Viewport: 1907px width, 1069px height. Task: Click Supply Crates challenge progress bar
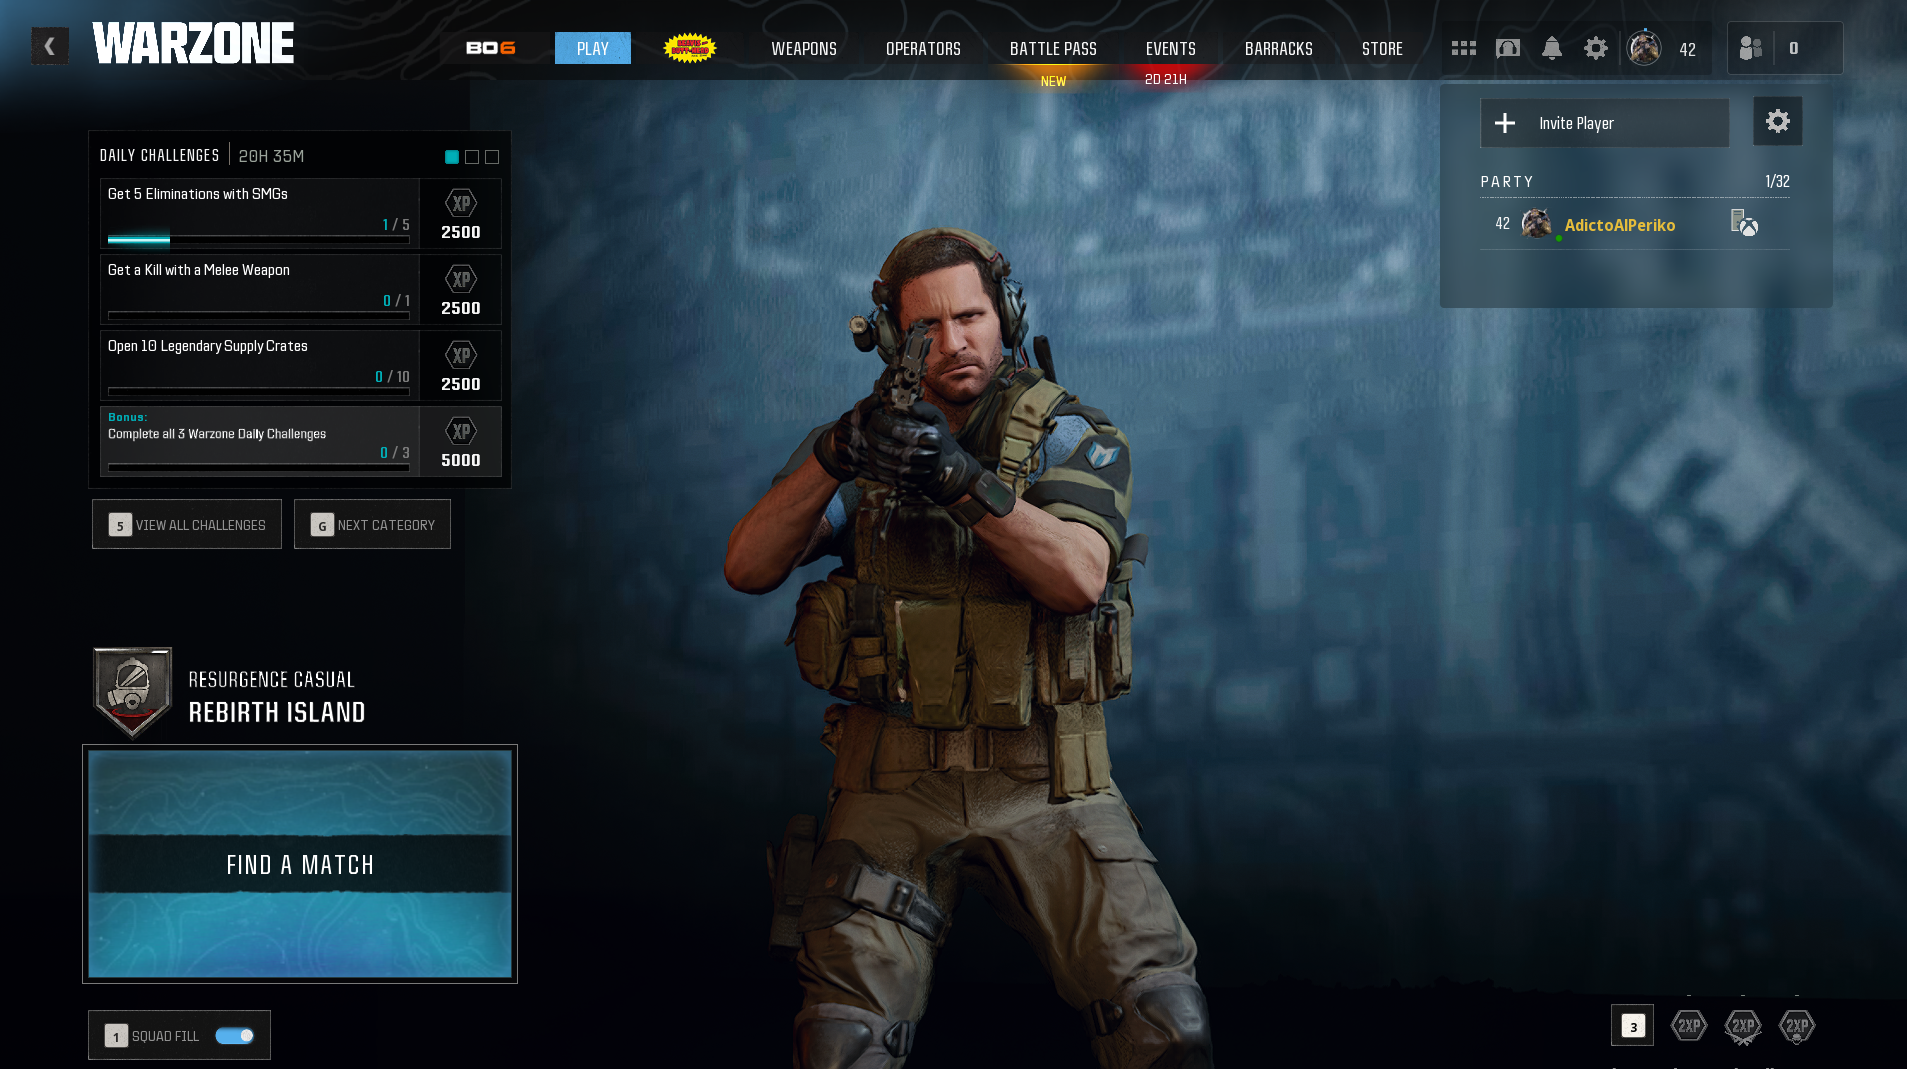259,392
